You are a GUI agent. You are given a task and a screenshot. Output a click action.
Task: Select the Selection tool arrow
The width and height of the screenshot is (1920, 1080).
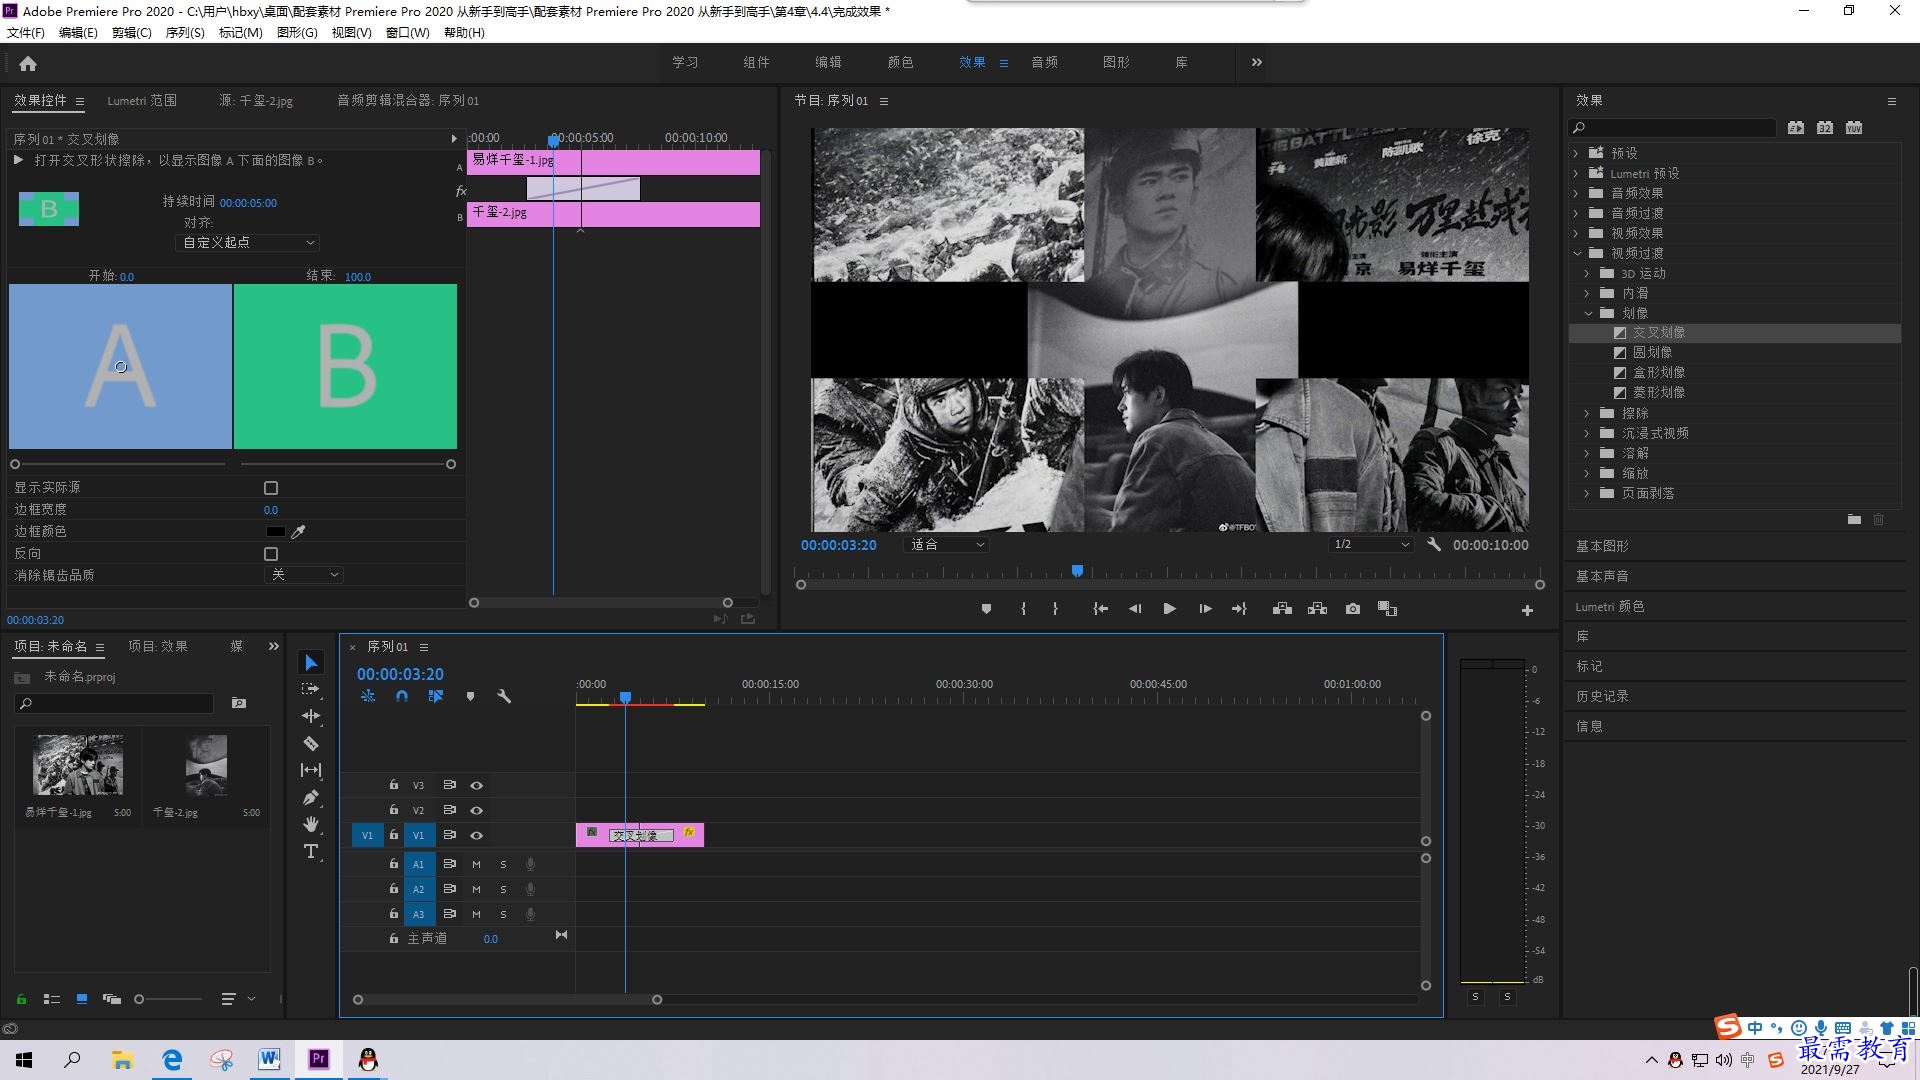pyautogui.click(x=311, y=663)
